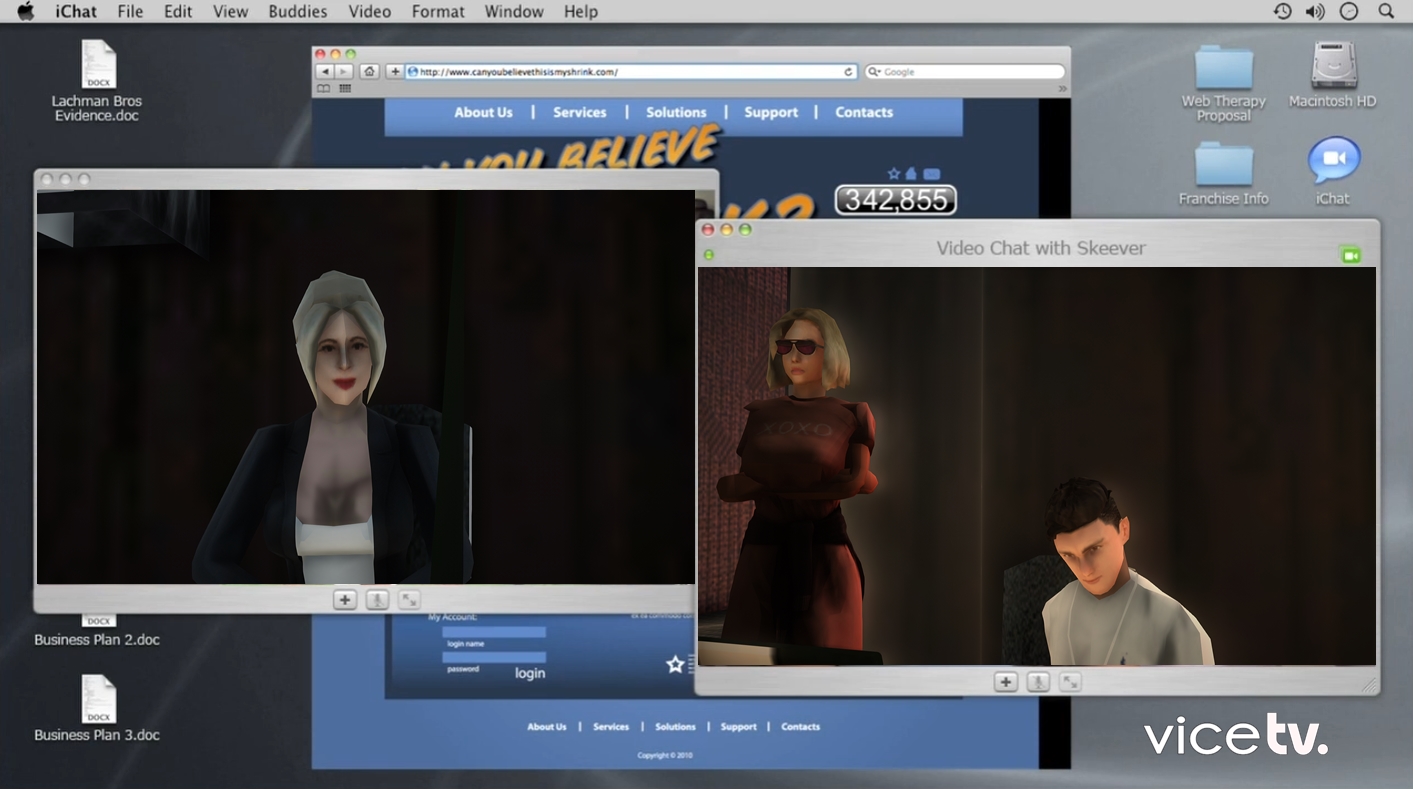Open the File menu
The height and width of the screenshot is (789, 1413).
[130, 11]
